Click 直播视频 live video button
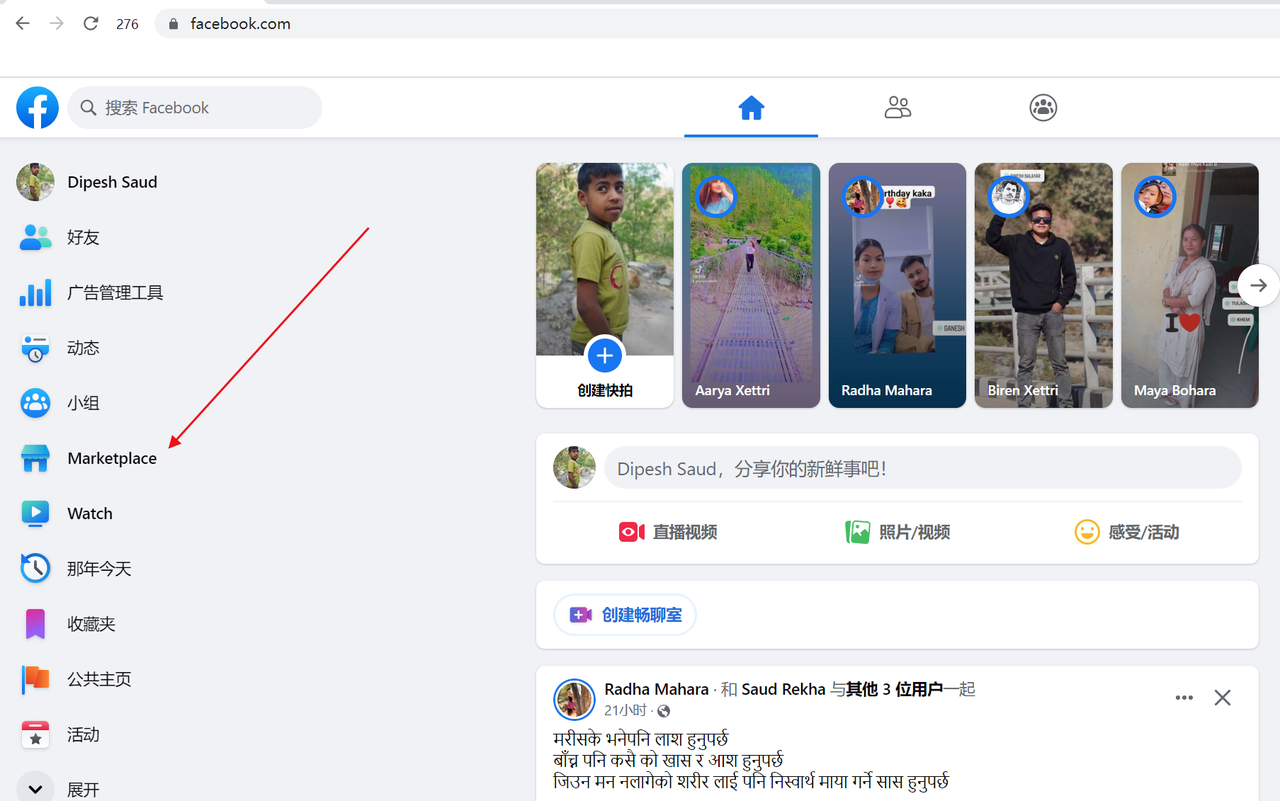This screenshot has width=1280, height=801. click(667, 532)
